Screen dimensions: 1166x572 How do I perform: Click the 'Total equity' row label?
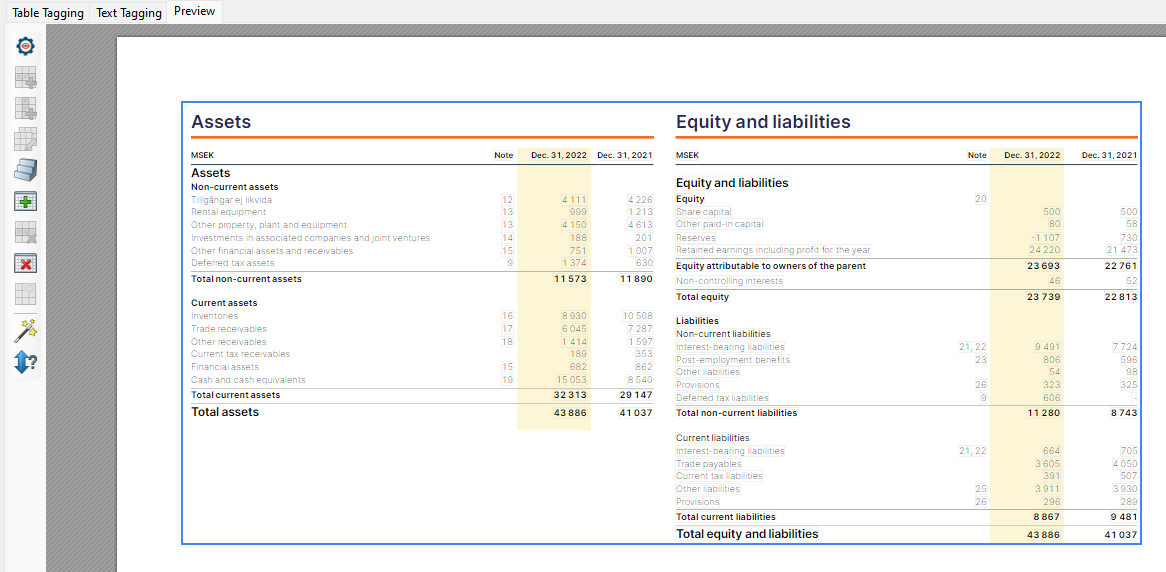[702, 297]
